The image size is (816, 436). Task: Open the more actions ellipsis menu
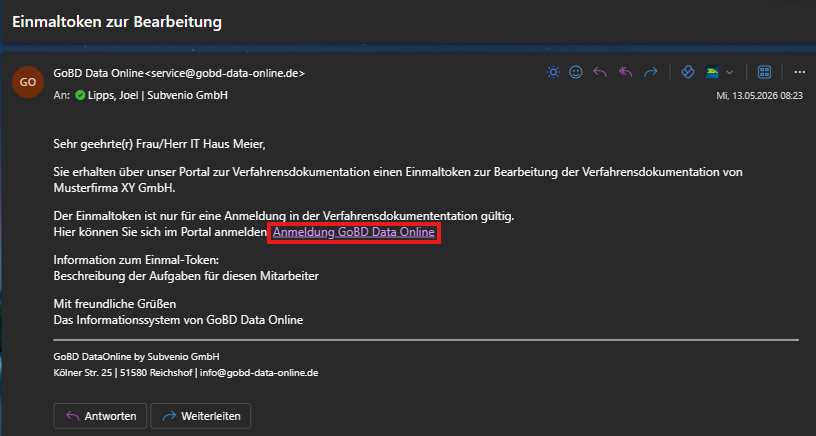pyautogui.click(x=800, y=72)
